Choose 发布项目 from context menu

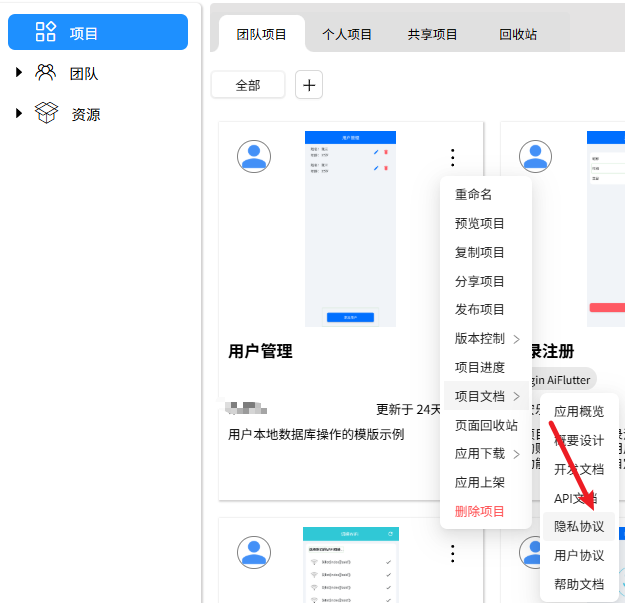(486, 309)
